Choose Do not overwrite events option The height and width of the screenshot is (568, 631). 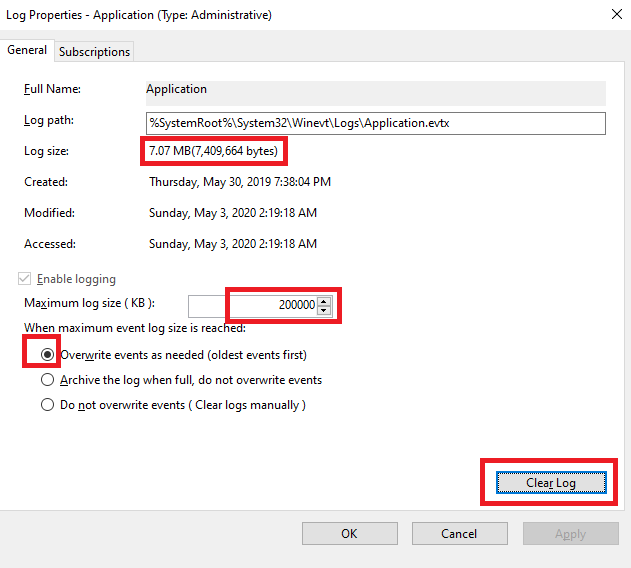pos(47,405)
